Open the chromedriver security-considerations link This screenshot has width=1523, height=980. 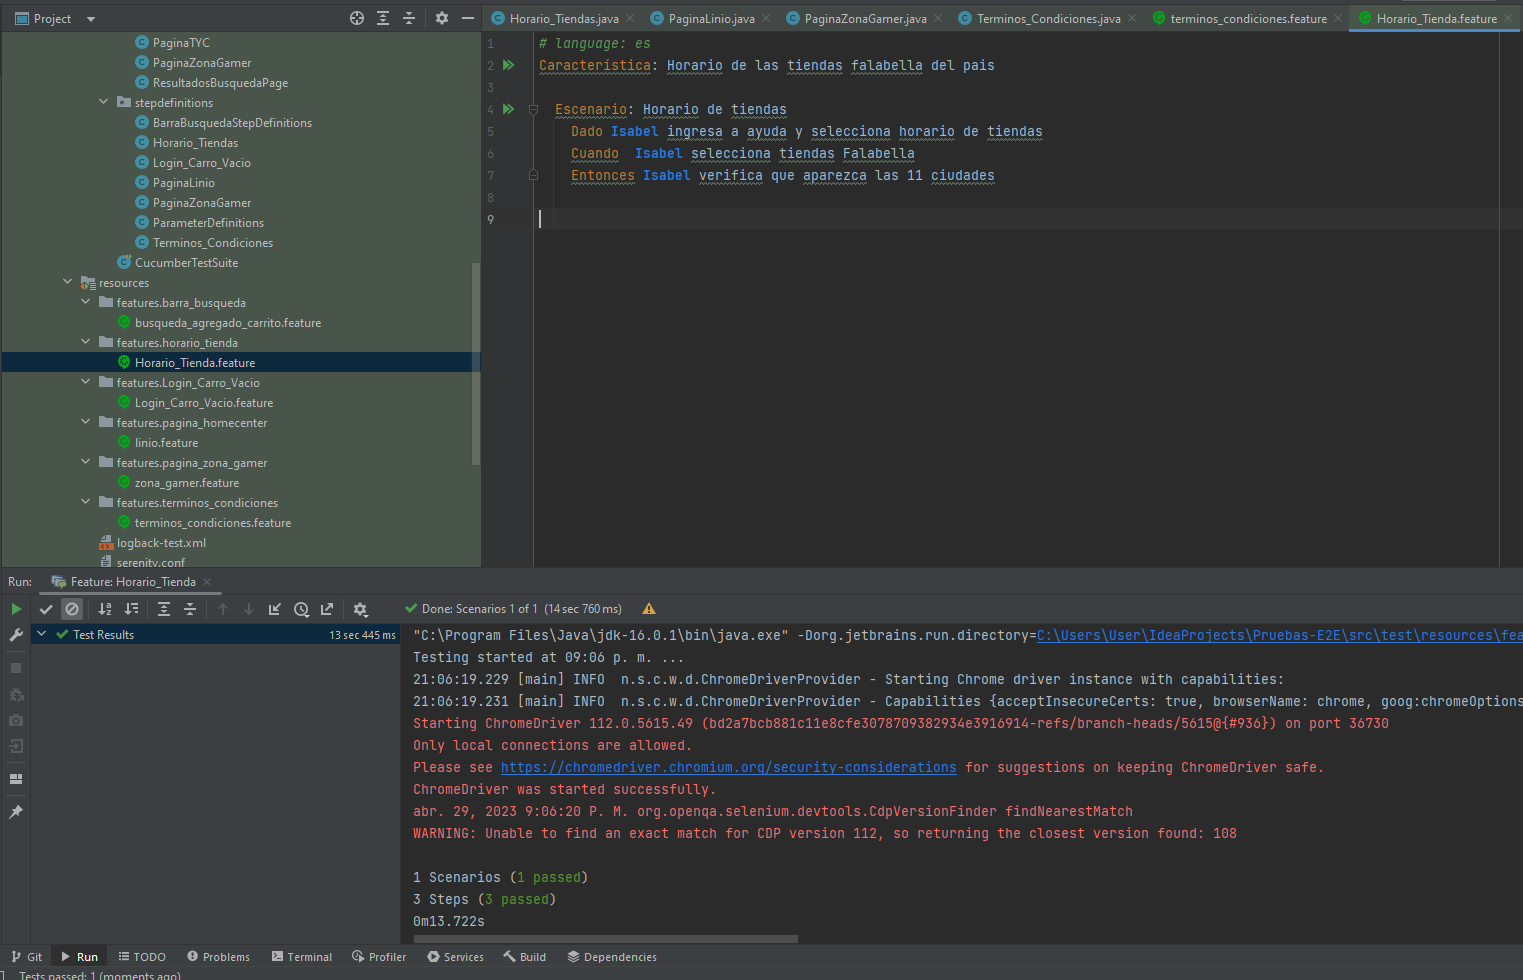[x=728, y=767]
